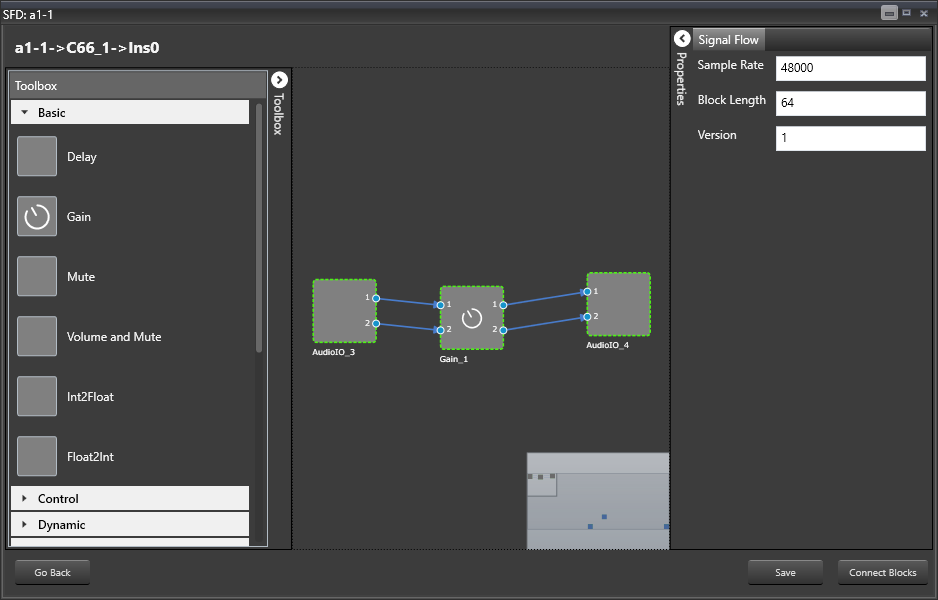938x600 pixels.
Task: Click input port 1 of AudioIO_4
Action: coord(587,292)
